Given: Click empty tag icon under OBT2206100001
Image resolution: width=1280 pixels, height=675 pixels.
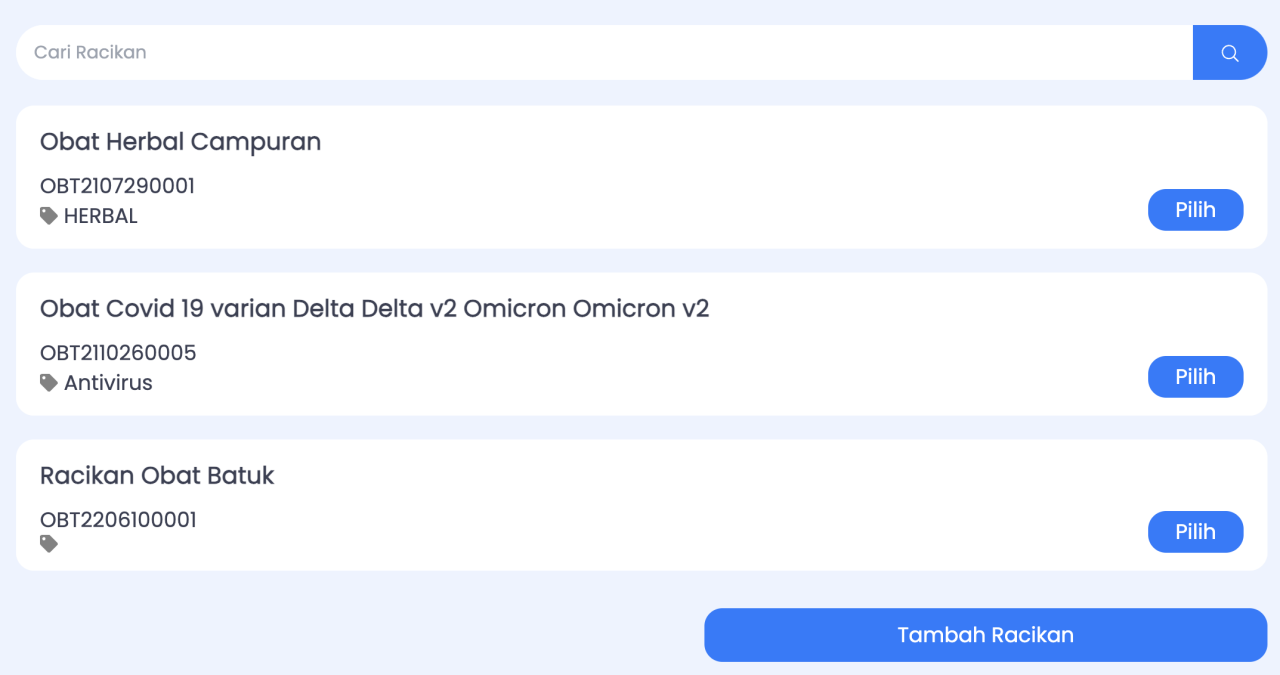Looking at the screenshot, I should 49,544.
